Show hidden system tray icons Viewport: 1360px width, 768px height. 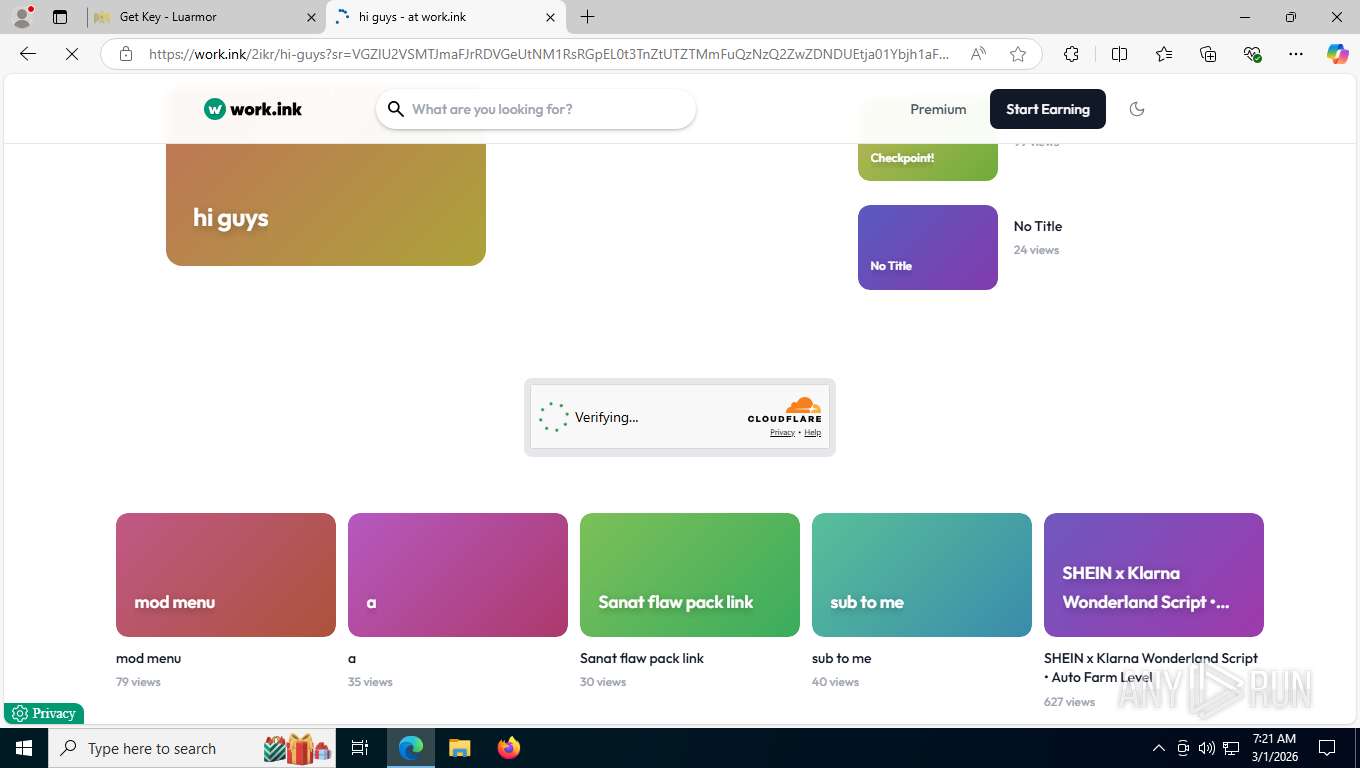pyautogui.click(x=1159, y=748)
